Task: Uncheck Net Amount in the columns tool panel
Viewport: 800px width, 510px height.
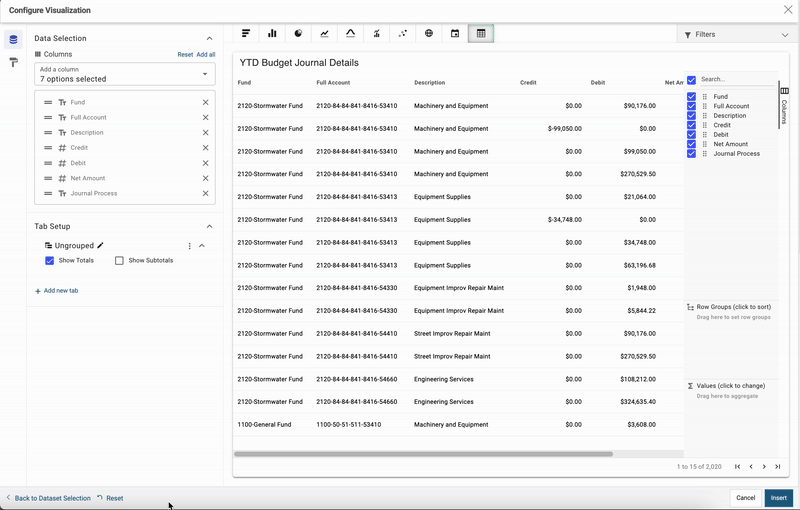Action: pos(691,144)
